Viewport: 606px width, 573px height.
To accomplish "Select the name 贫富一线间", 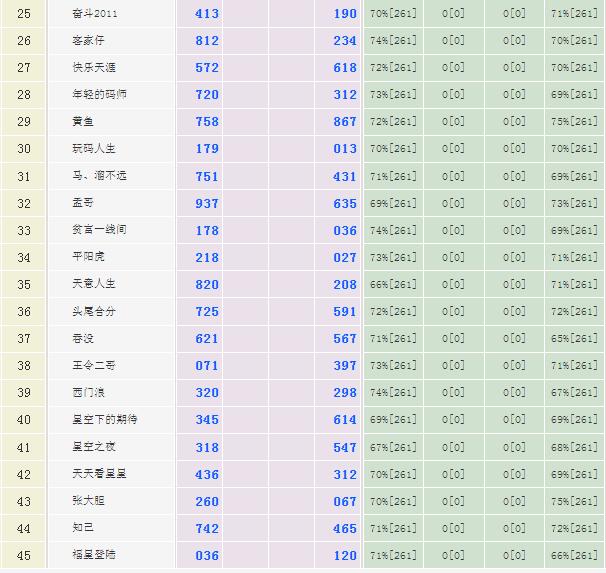I will click(x=99, y=230).
